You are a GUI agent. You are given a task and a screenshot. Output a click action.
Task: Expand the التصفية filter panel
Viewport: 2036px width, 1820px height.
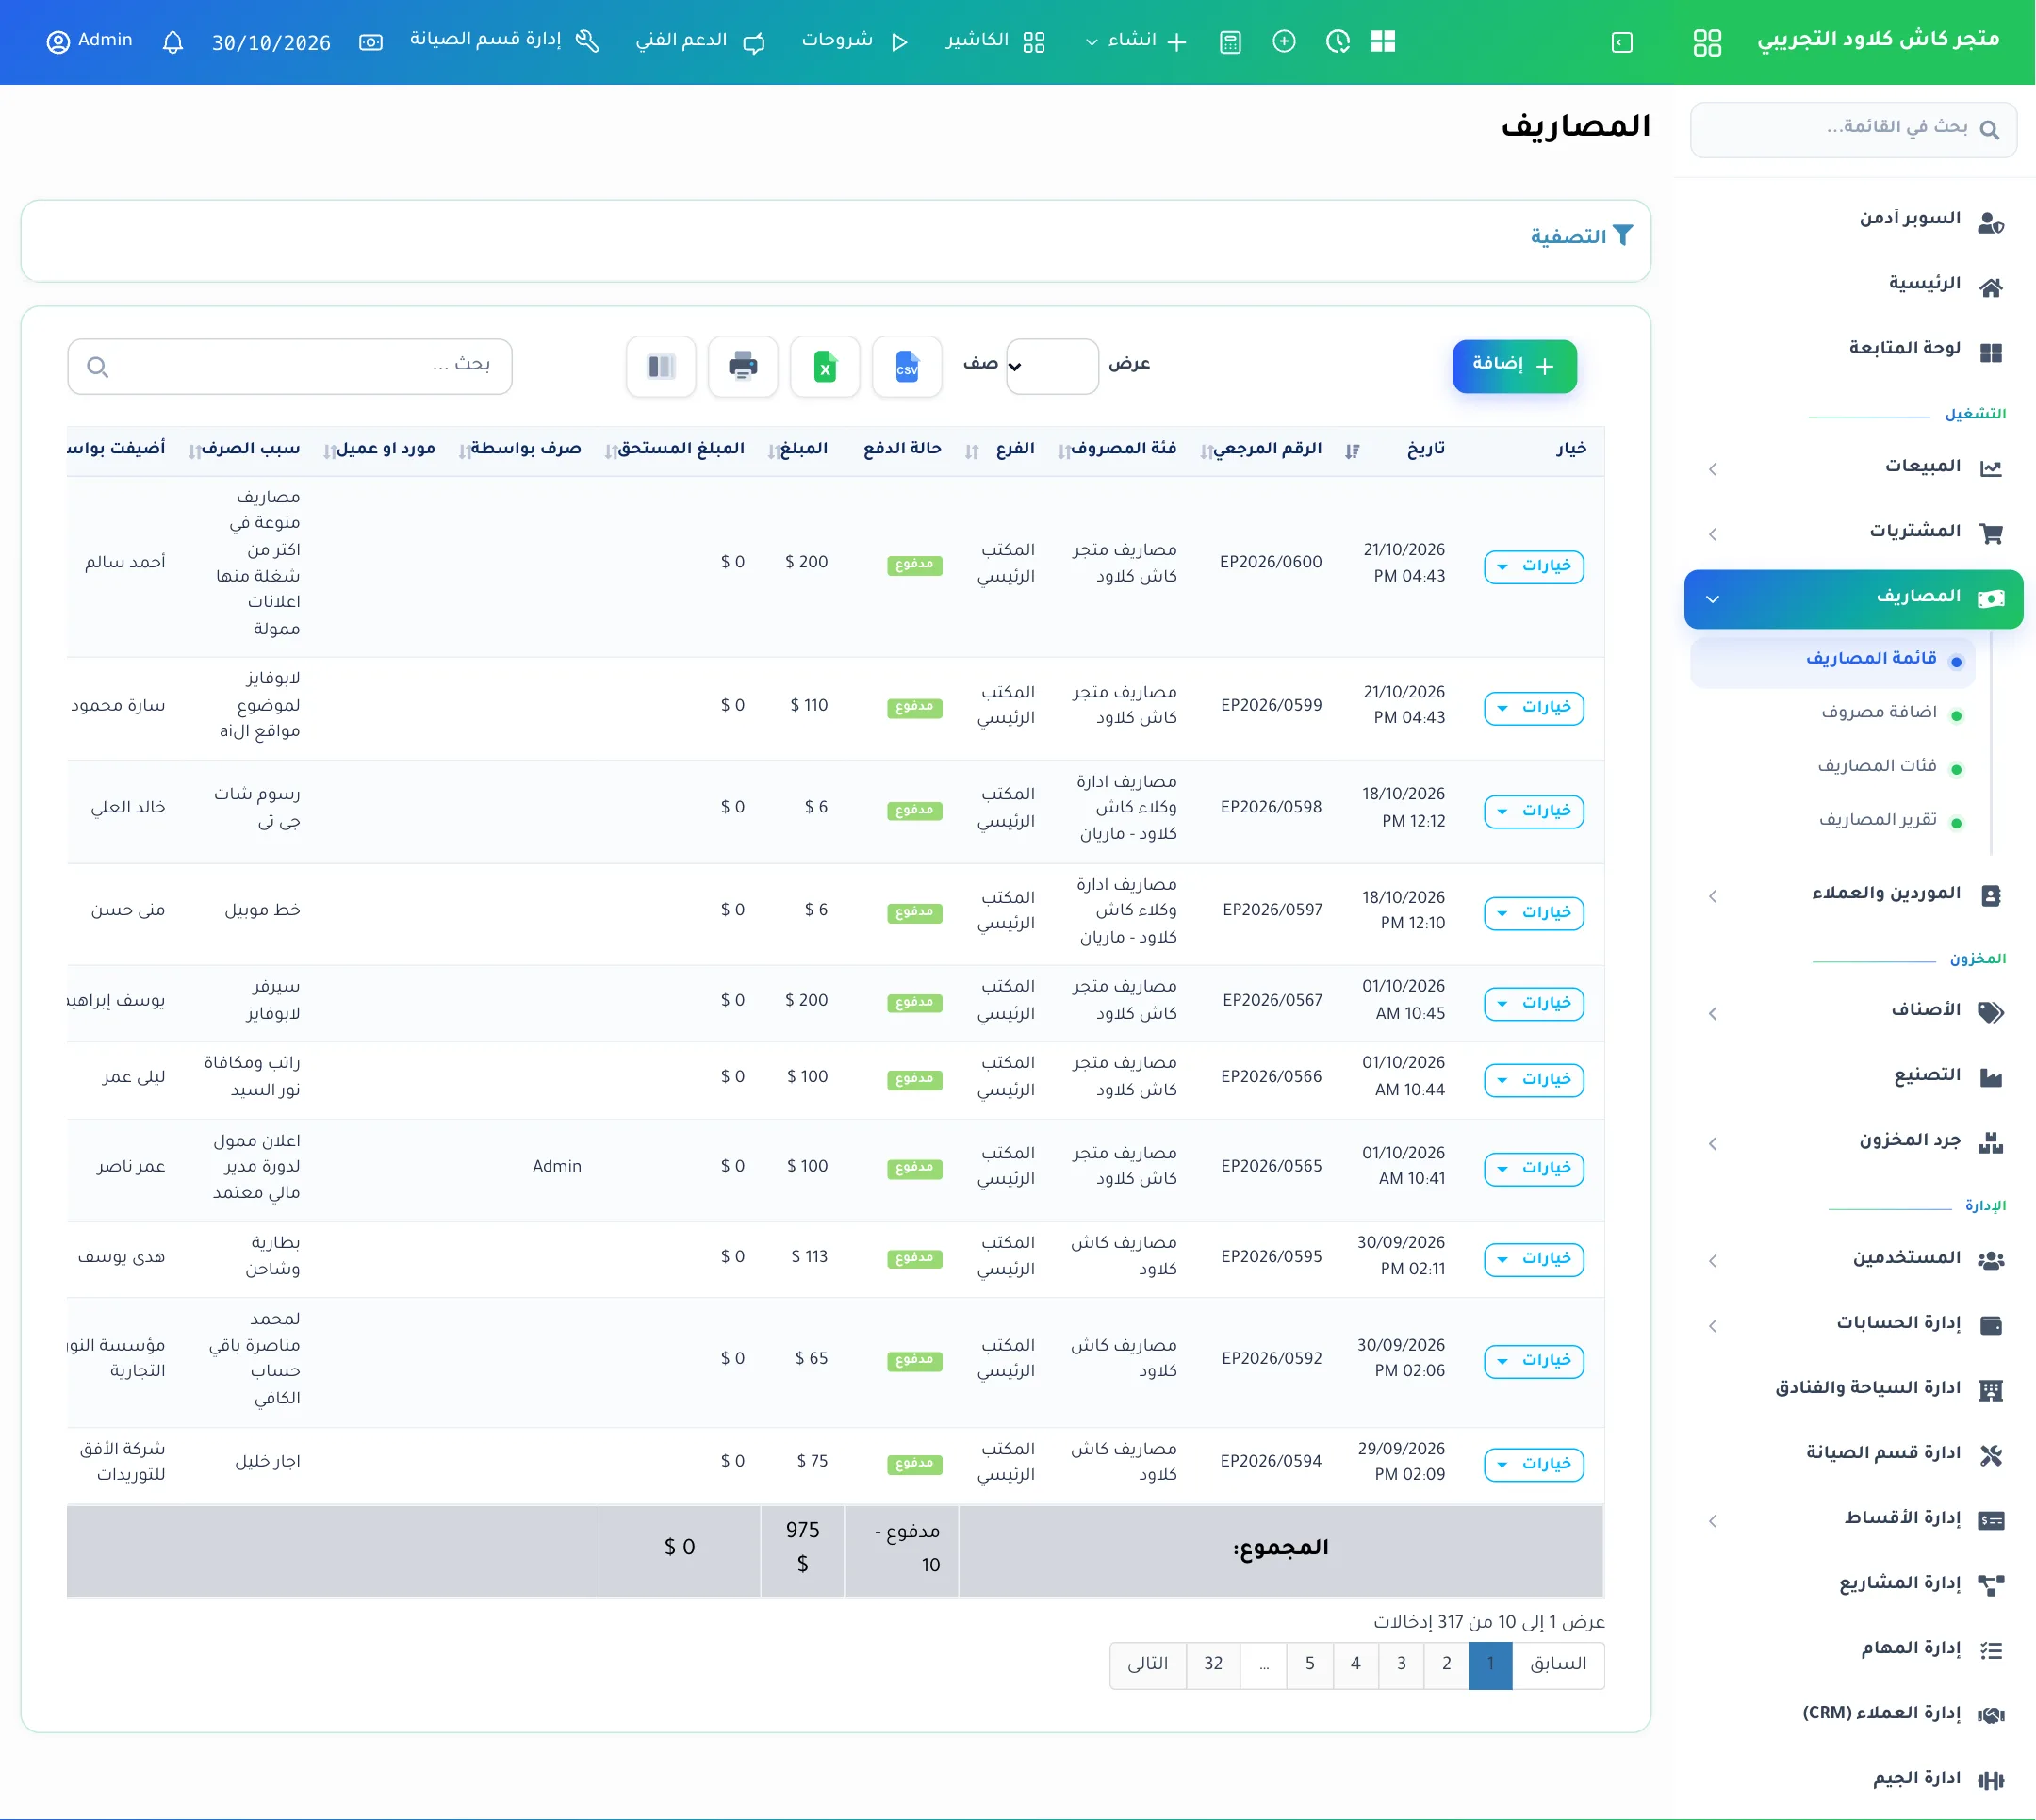[1582, 236]
